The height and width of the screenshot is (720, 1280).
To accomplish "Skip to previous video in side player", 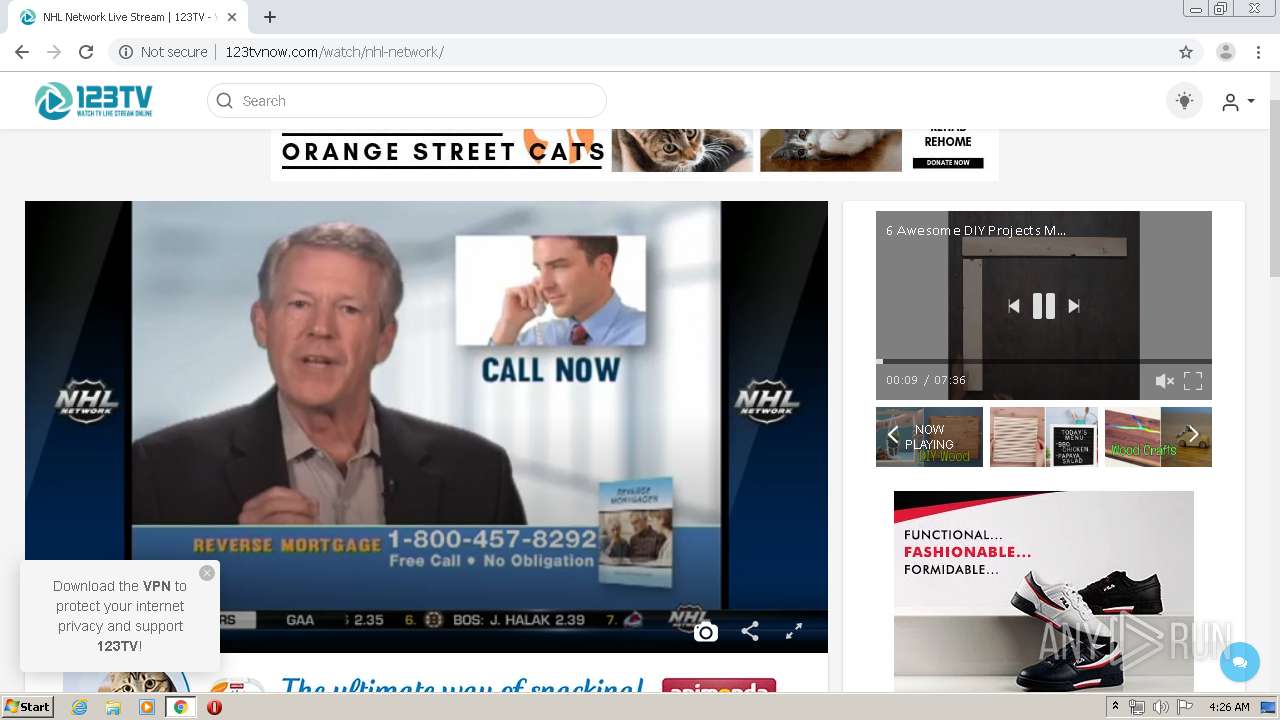I will click(1014, 306).
